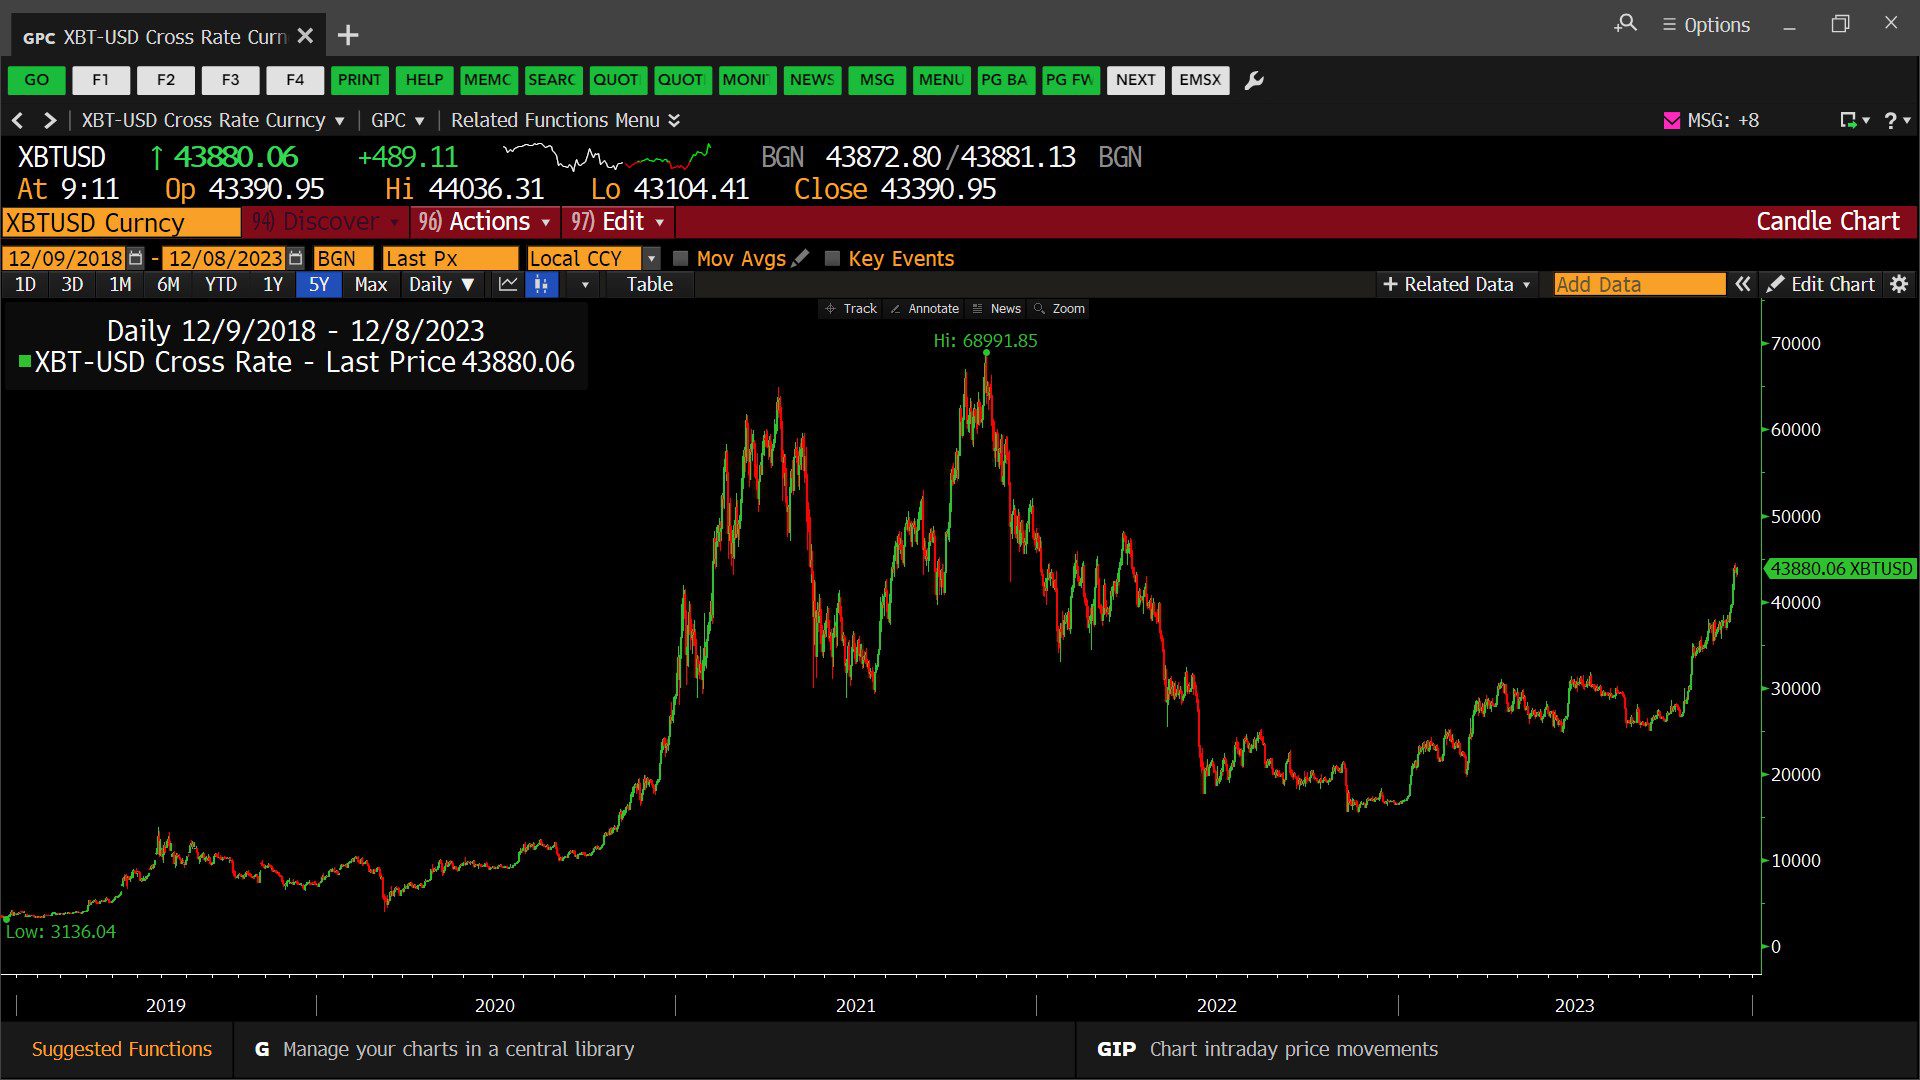Open end date calendar picker icon

pos(295,258)
